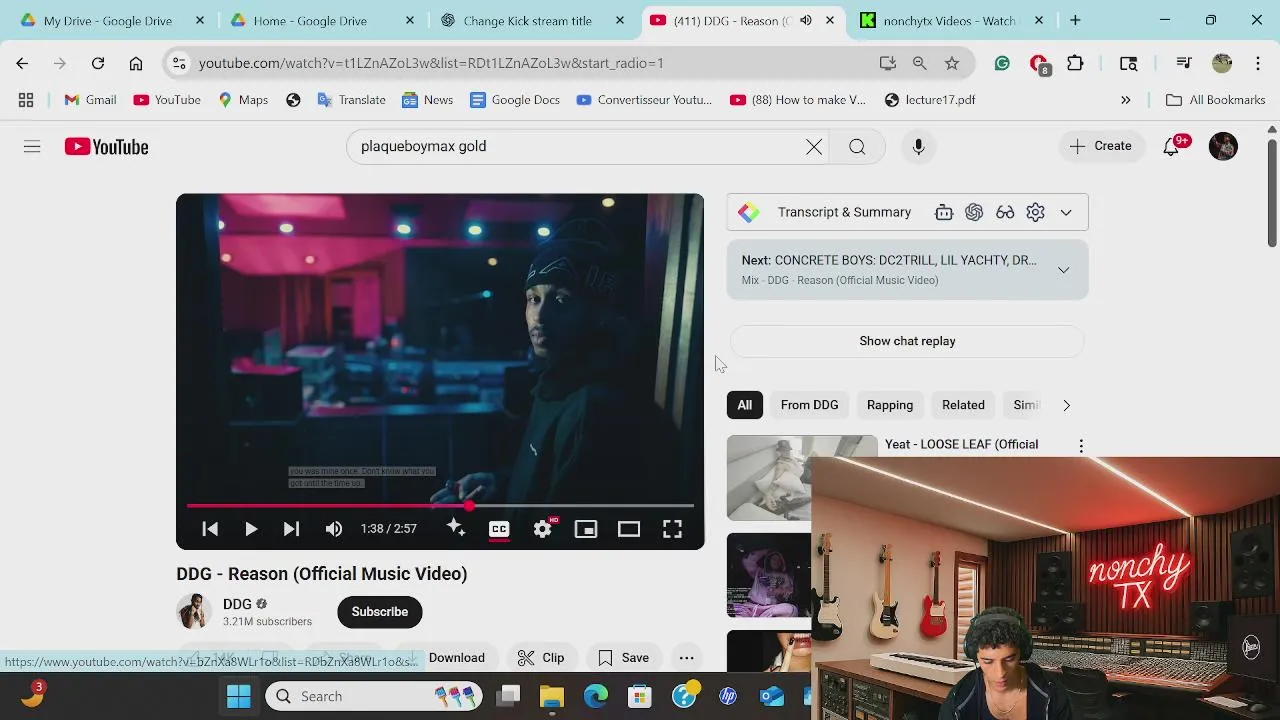Open the ChatGPT icon in Transcript panel
This screenshot has width=1280, height=720.
coord(974,212)
